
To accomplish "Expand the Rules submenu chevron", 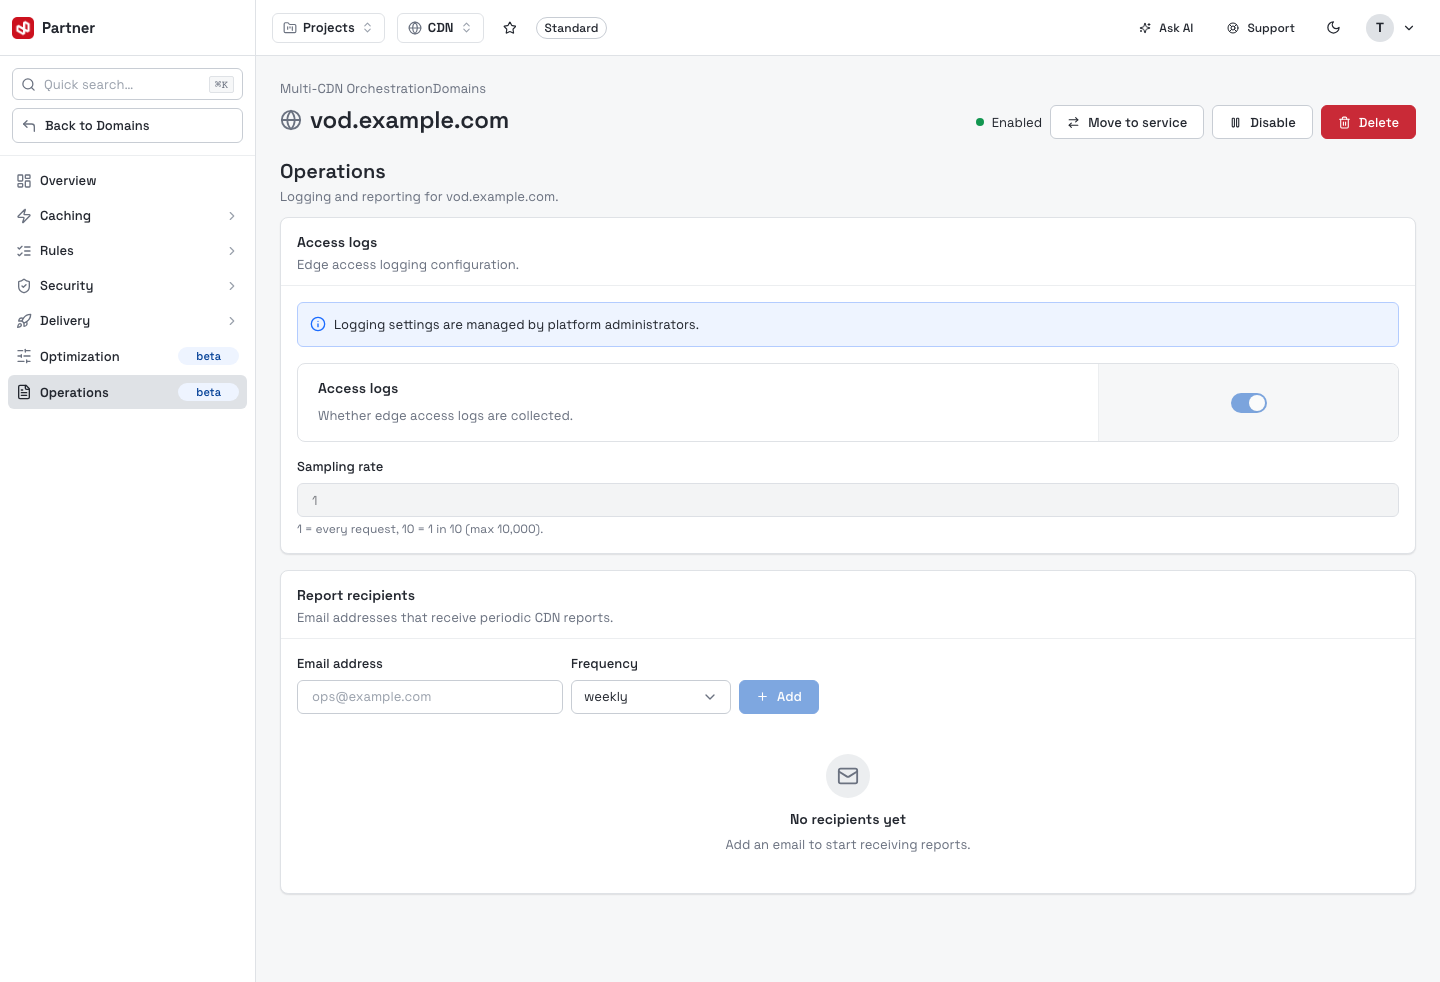I will click(x=232, y=251).
